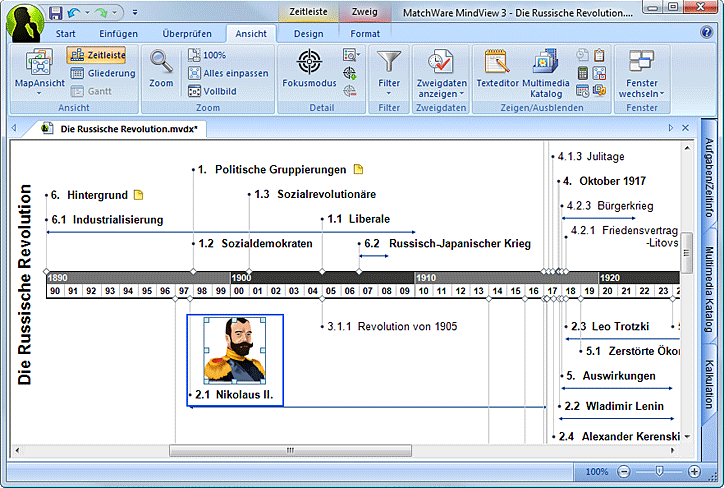Click the Redo arrow icon

[101, 12]
